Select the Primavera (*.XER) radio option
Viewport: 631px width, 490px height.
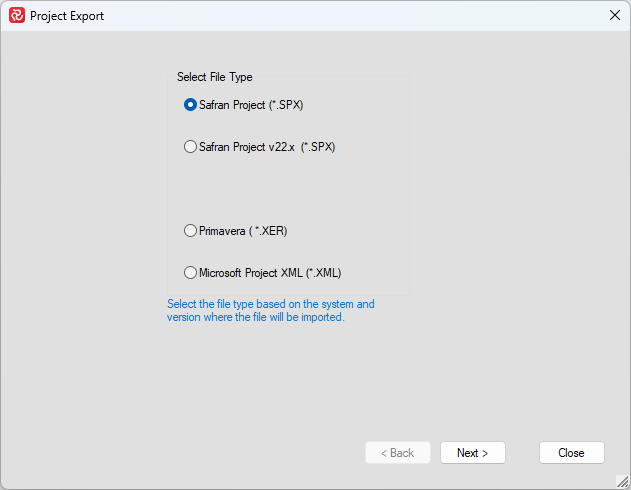[x=191, y=231]
